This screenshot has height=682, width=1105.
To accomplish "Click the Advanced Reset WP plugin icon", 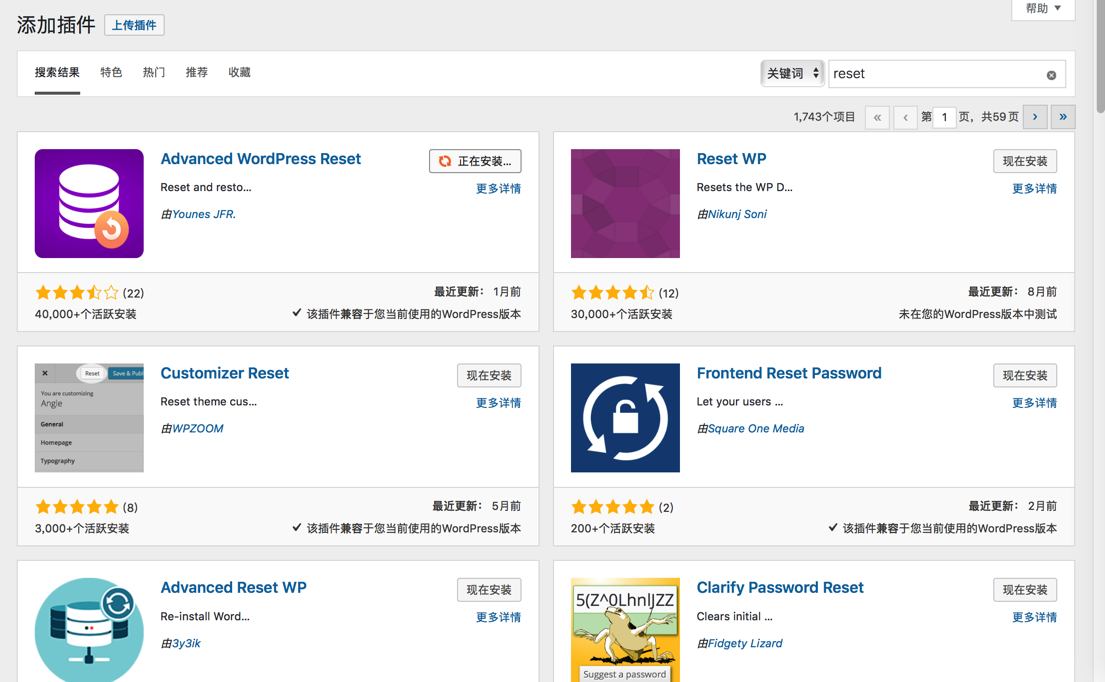I will [89, 630].
